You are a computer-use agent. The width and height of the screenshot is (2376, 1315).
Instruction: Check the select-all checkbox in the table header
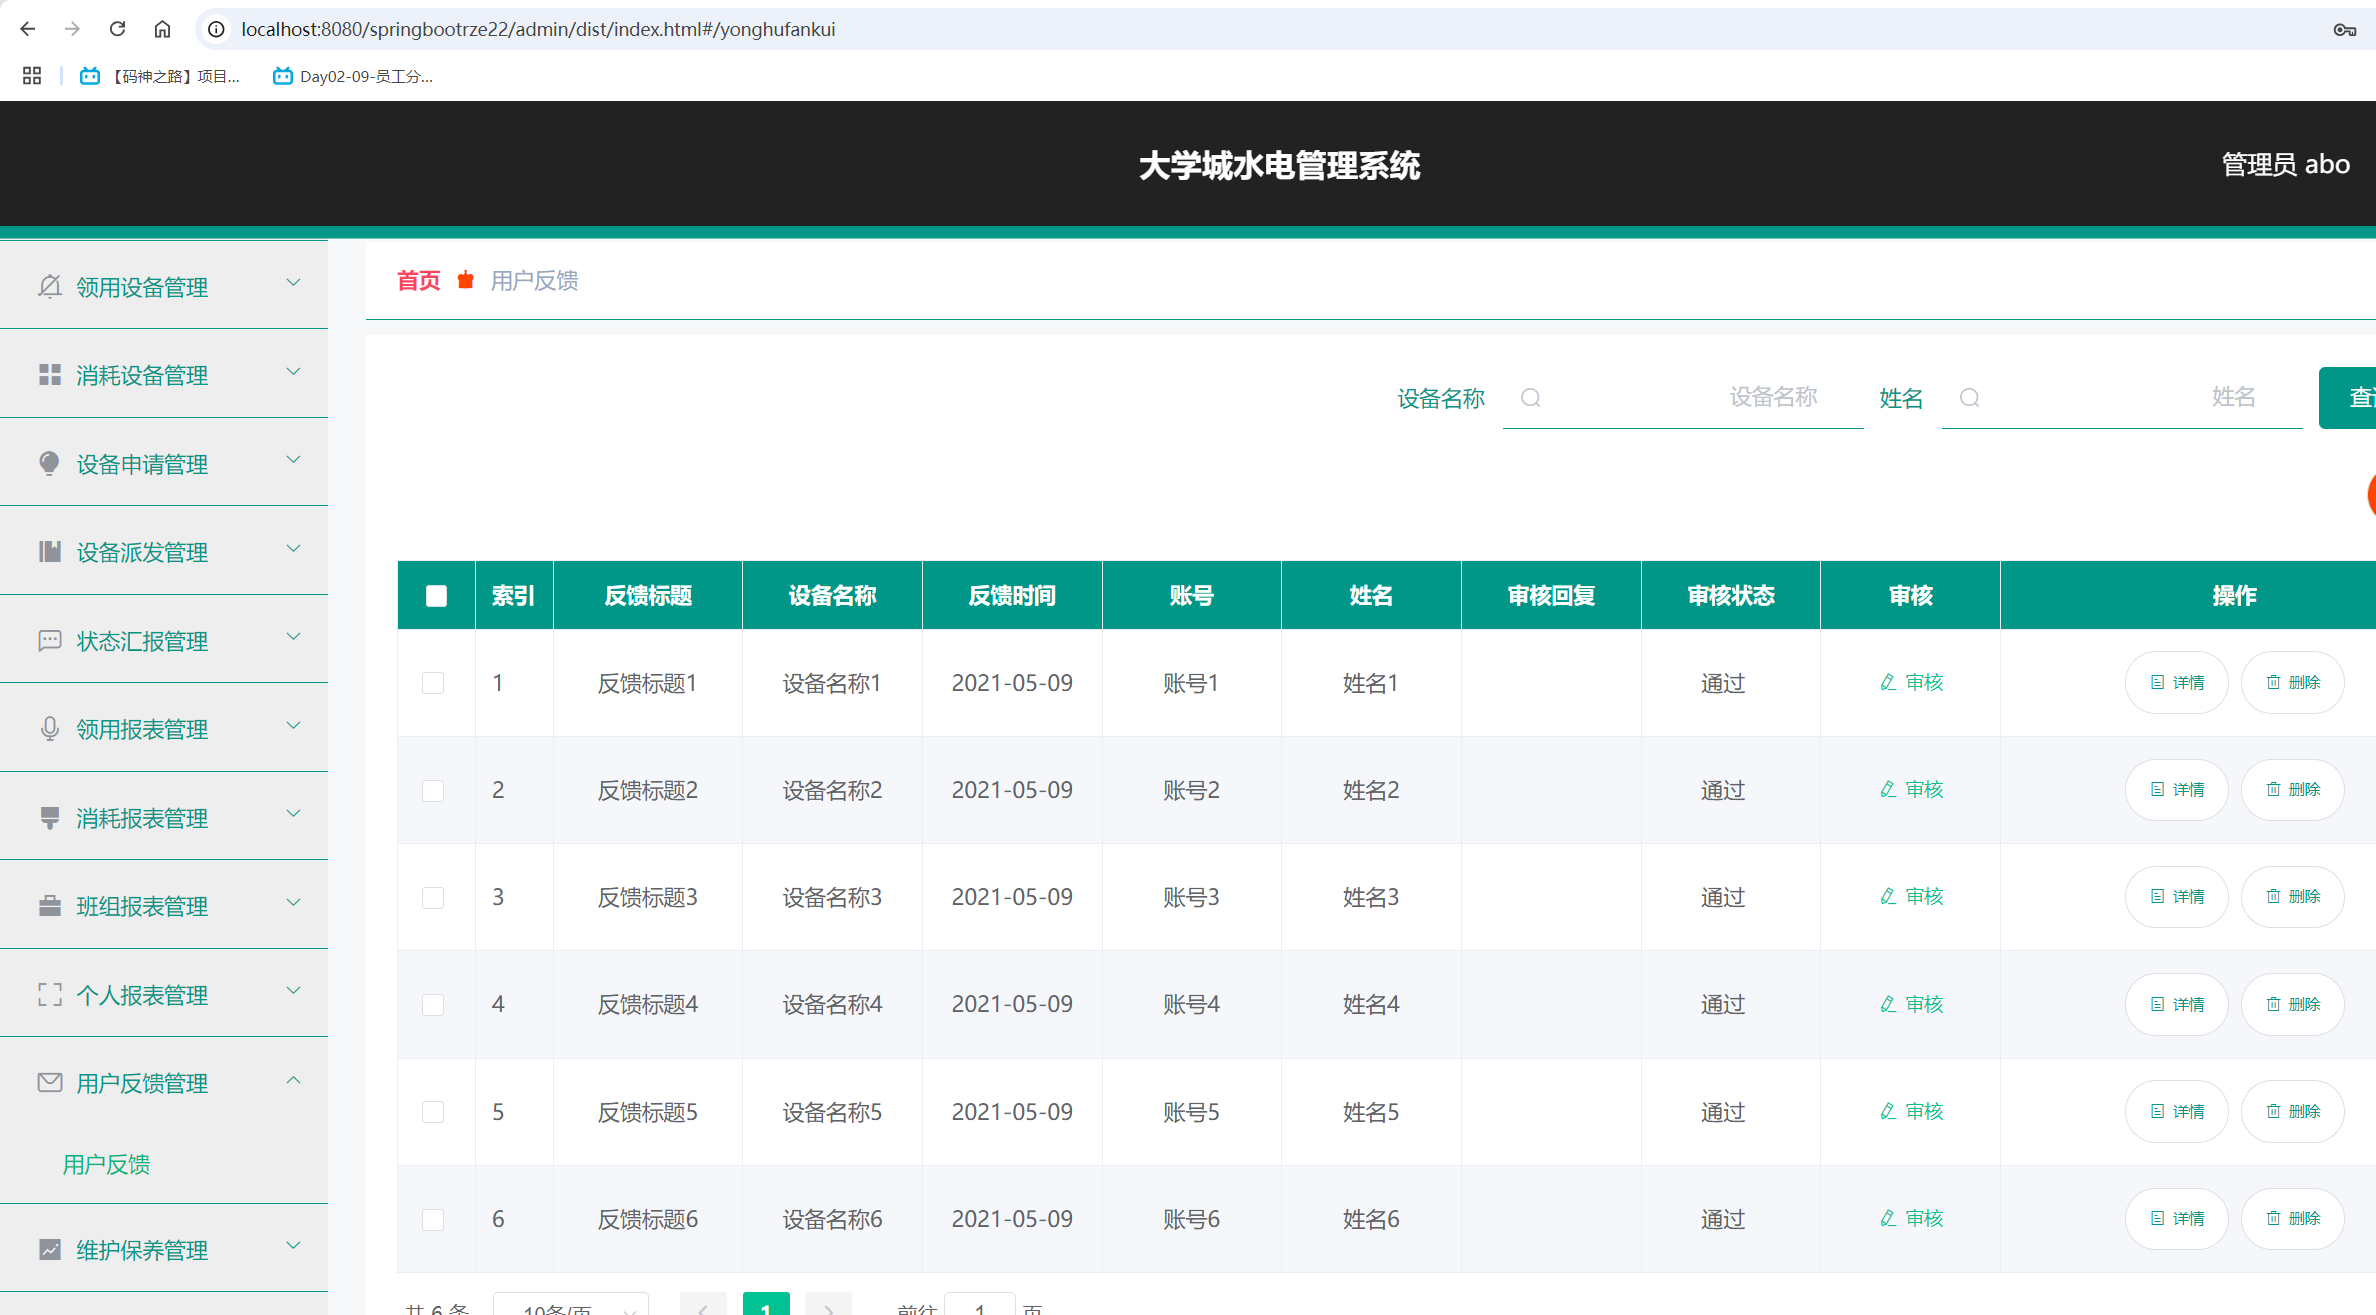pyautogui.click(x=436, y=595)
